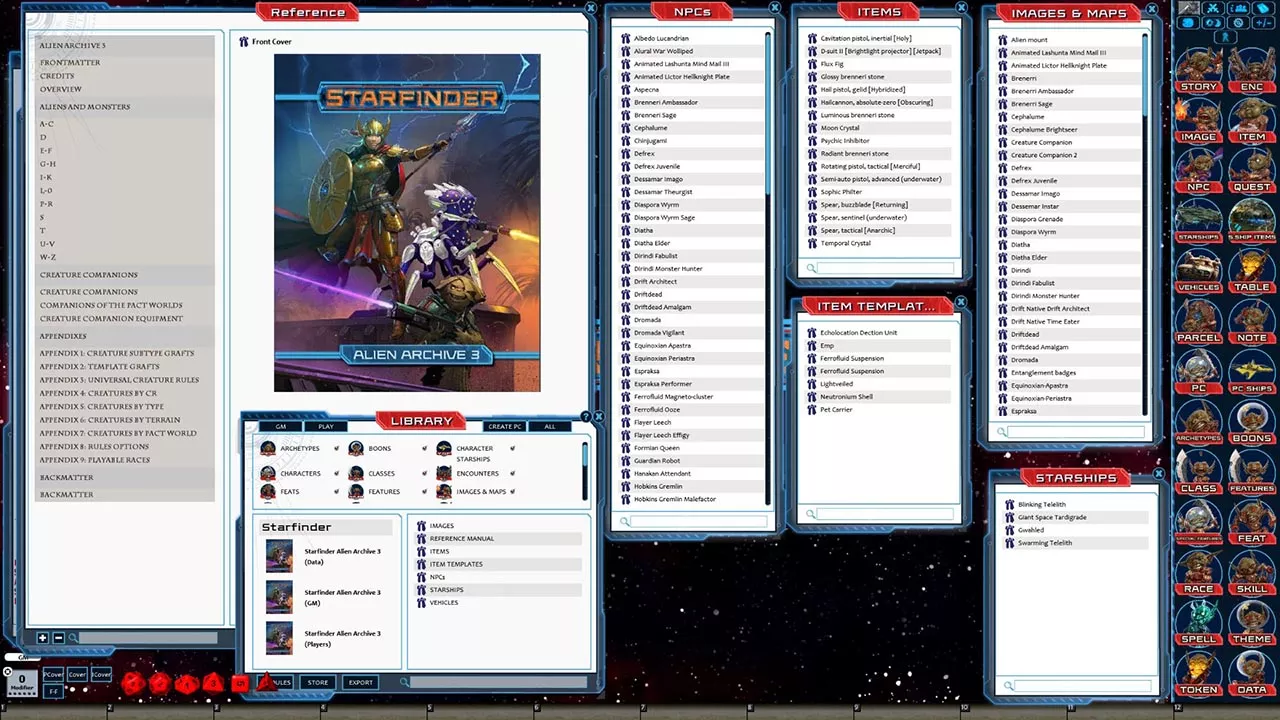Click the Export button in Library
1280x720 pixels.
361,682
